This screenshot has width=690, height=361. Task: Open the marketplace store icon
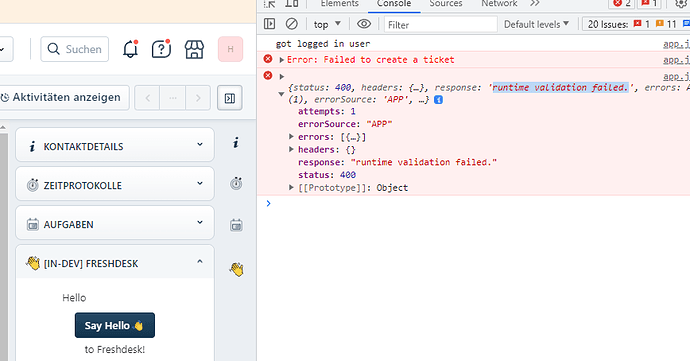pos(194,49)
